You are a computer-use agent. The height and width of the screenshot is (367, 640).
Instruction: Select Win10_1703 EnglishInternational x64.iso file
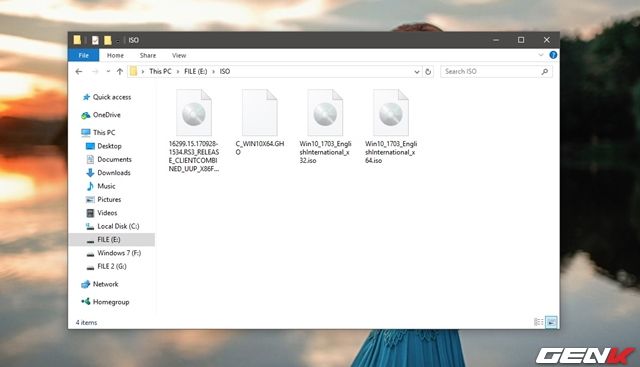click(x=391, y=127)
